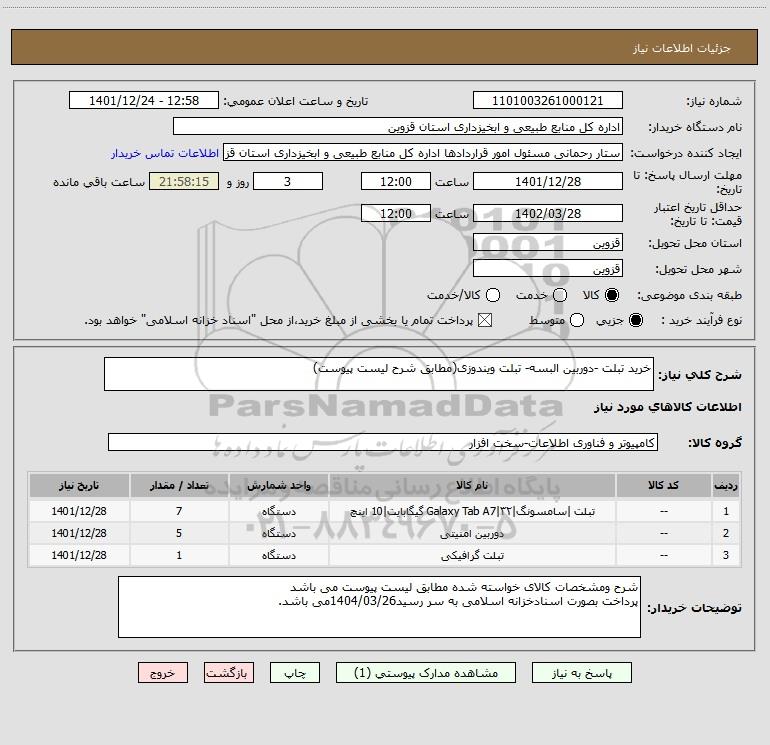Click the شماره نیاز number field

tap(548, 101)
